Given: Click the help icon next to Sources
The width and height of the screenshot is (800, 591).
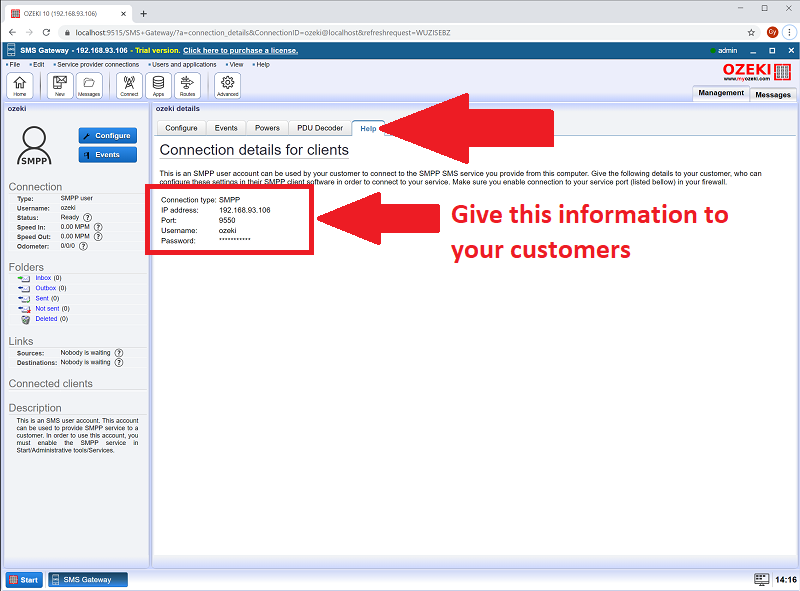Looking at the screenshot, I should coord(119,353).
